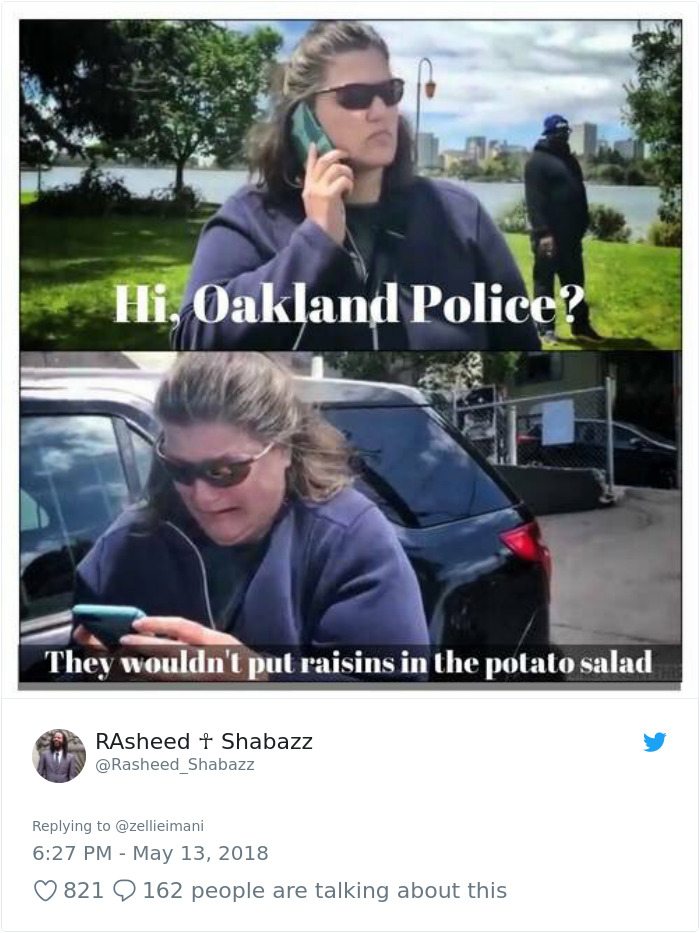Open RAsheed Shabazz's profile avatar

59,755
